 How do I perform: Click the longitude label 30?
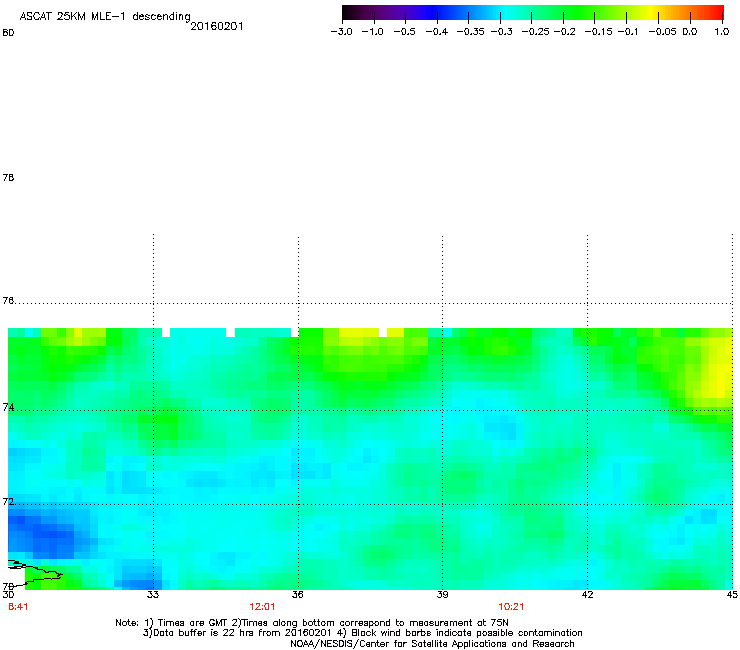8,595
